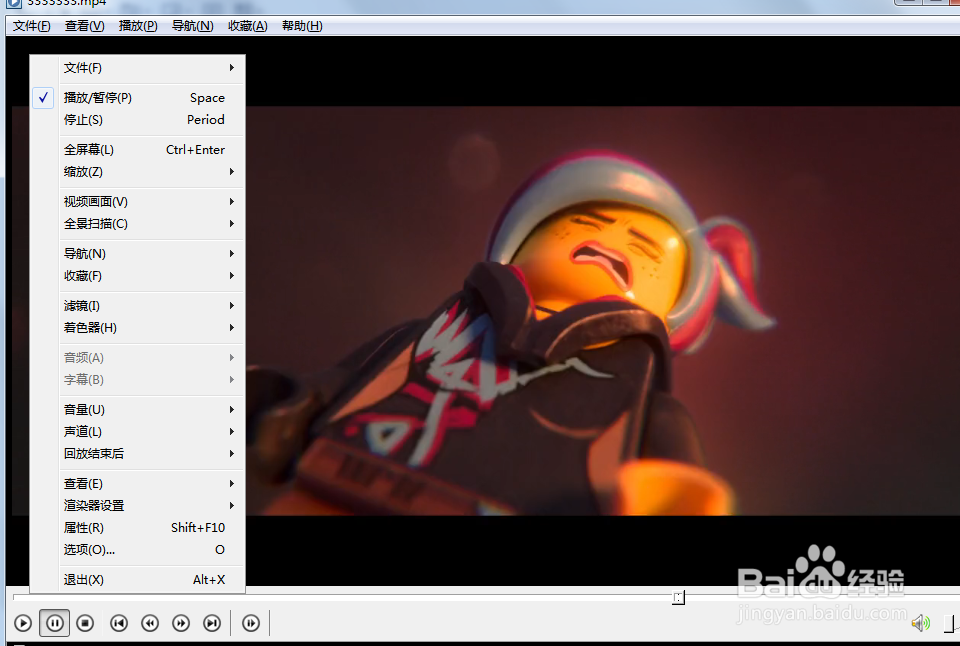
Task: Open 播放(P) in the menu bar
Action: click(138, 26)
